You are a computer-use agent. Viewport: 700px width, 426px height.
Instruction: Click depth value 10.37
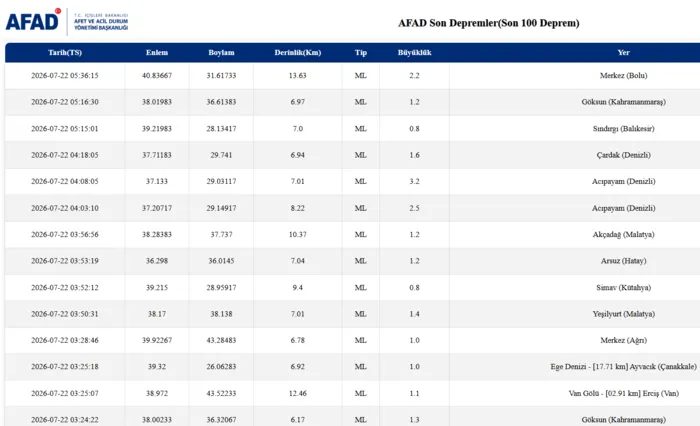(297, 234)
